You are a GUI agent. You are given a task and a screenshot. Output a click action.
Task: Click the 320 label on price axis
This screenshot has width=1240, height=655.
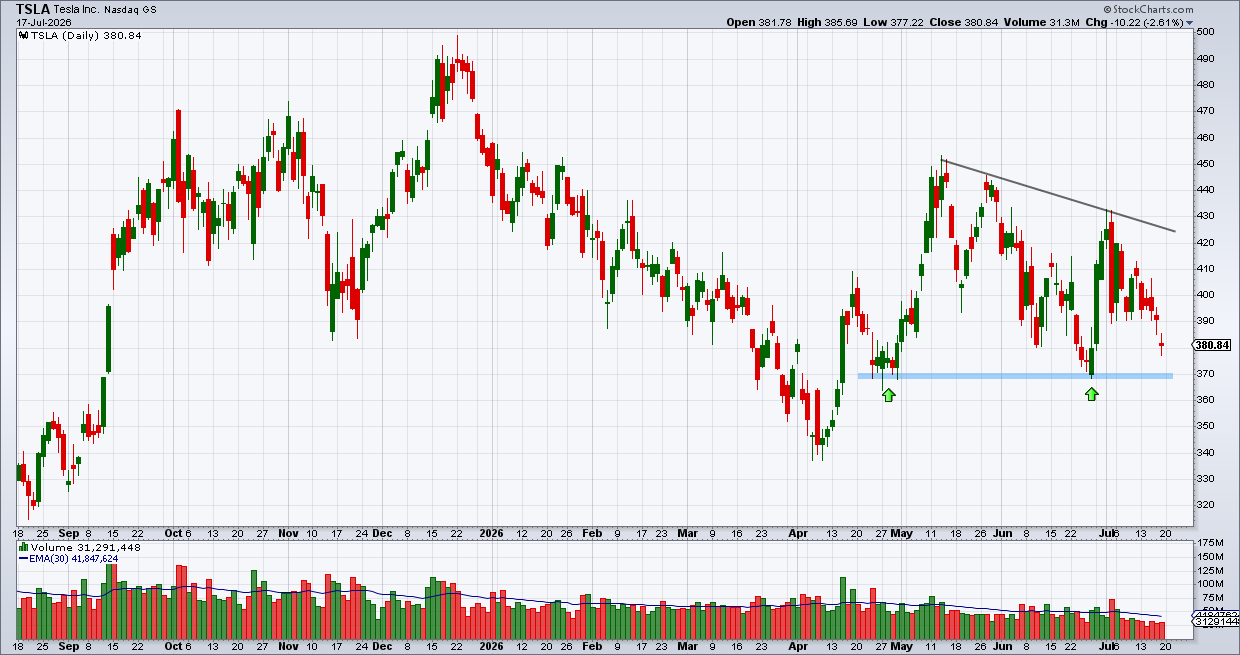tap(1205, 505)
